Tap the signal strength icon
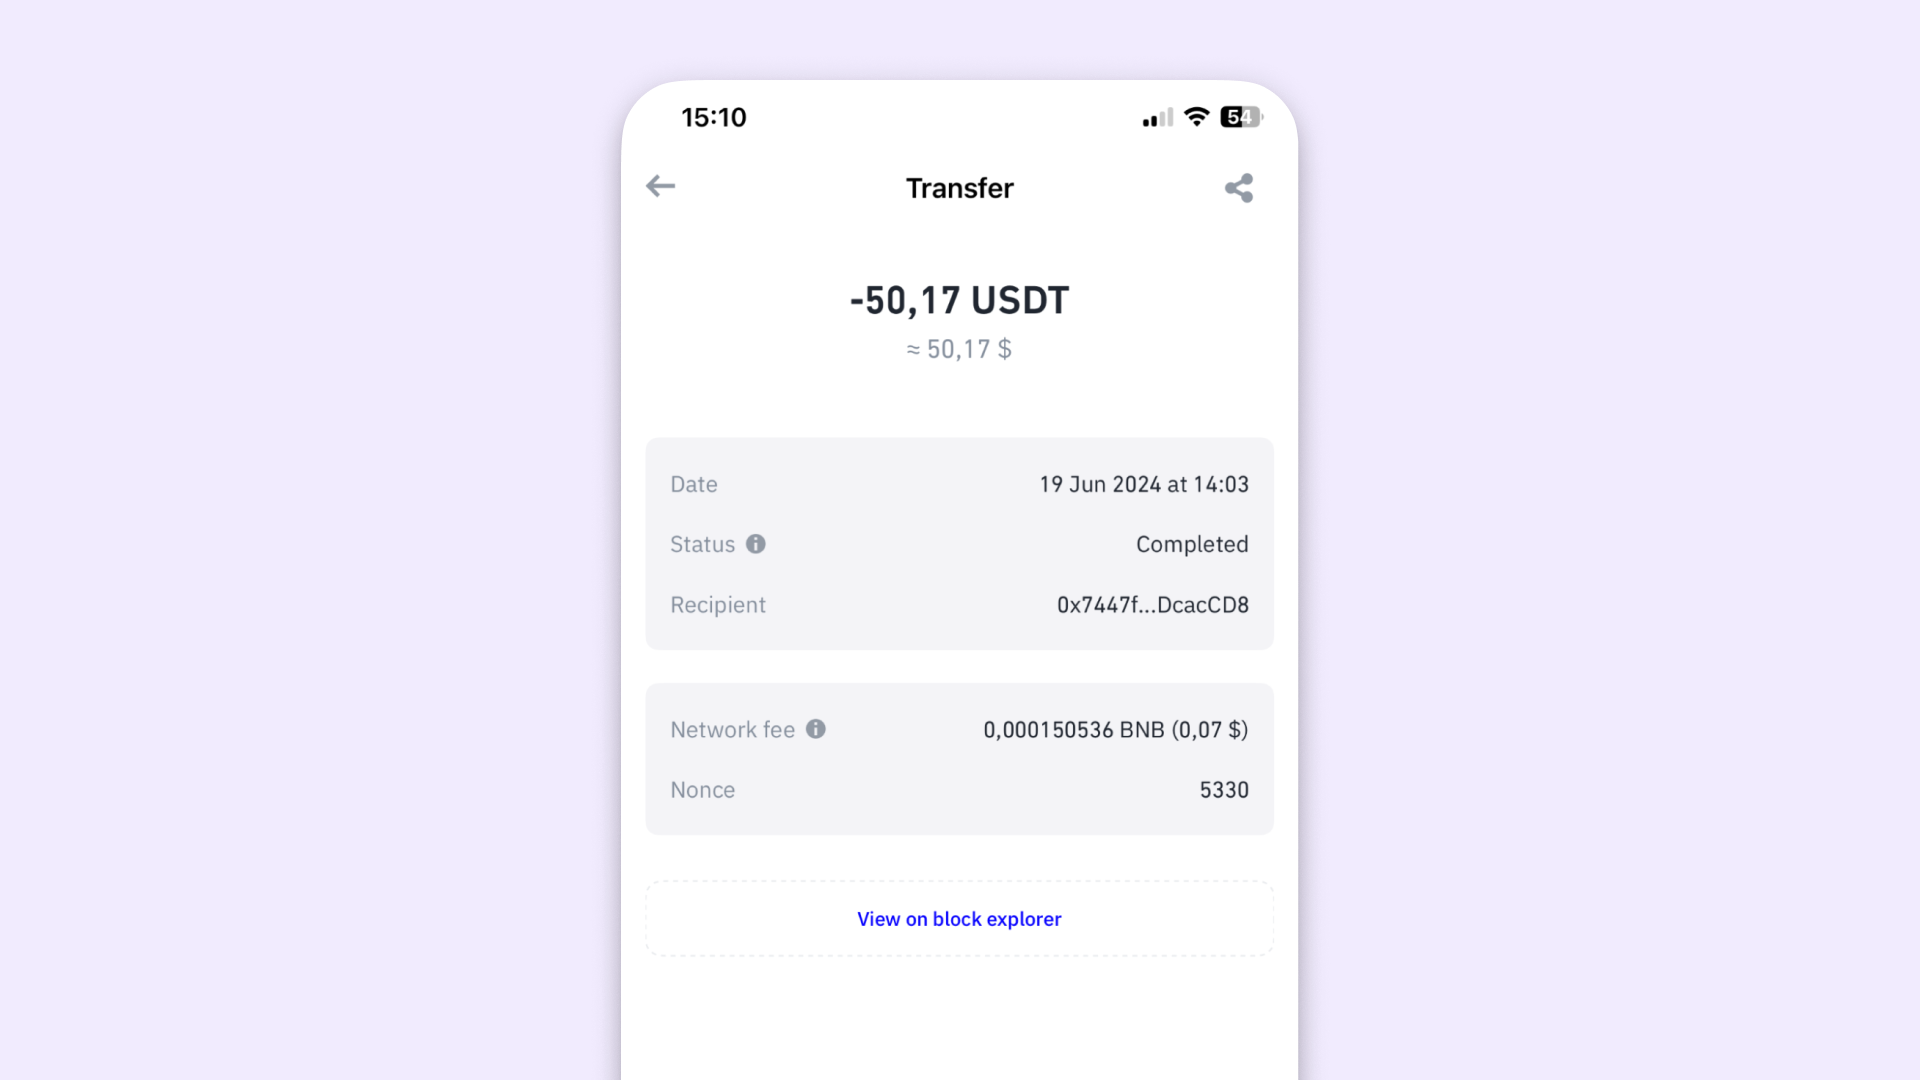1920x1080 pixels. point(1153,117)
